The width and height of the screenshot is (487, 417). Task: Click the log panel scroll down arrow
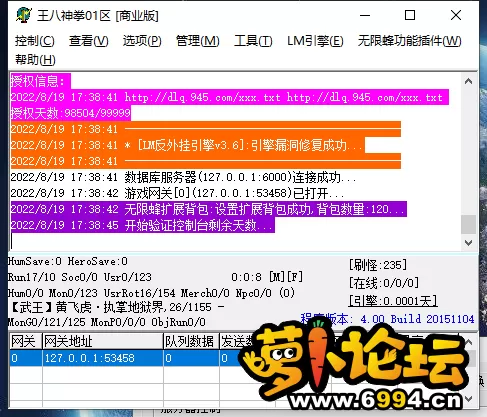point(468,243)
